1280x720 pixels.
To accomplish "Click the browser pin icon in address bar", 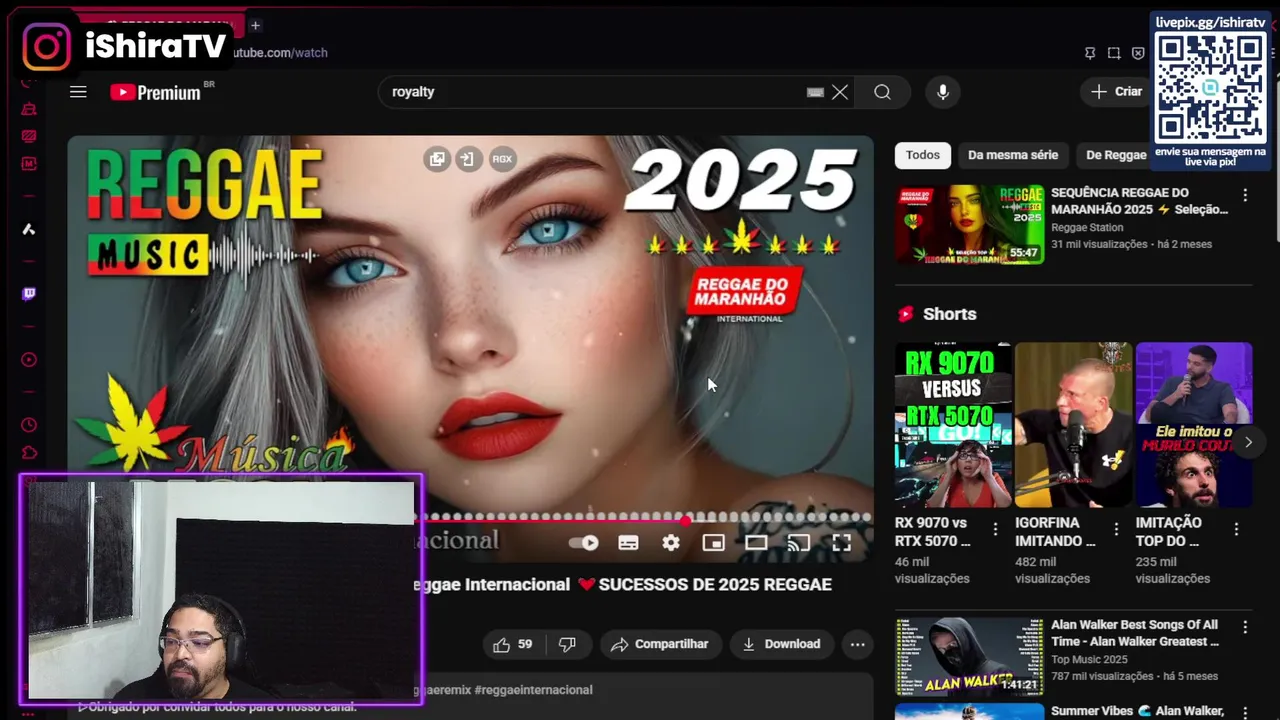I will [x=1090, y=53].
